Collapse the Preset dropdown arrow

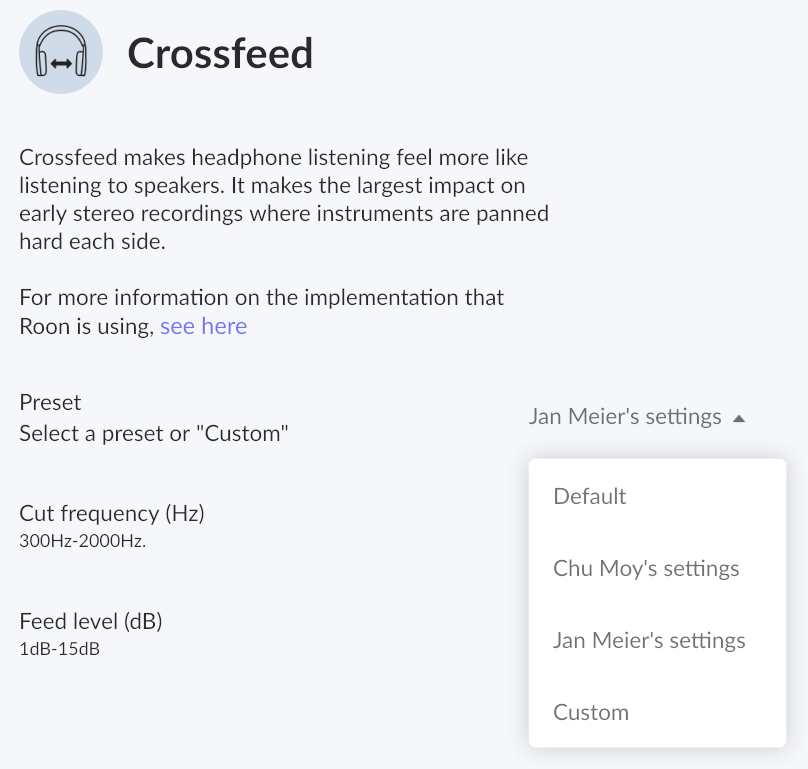click(x=739, y=418)
